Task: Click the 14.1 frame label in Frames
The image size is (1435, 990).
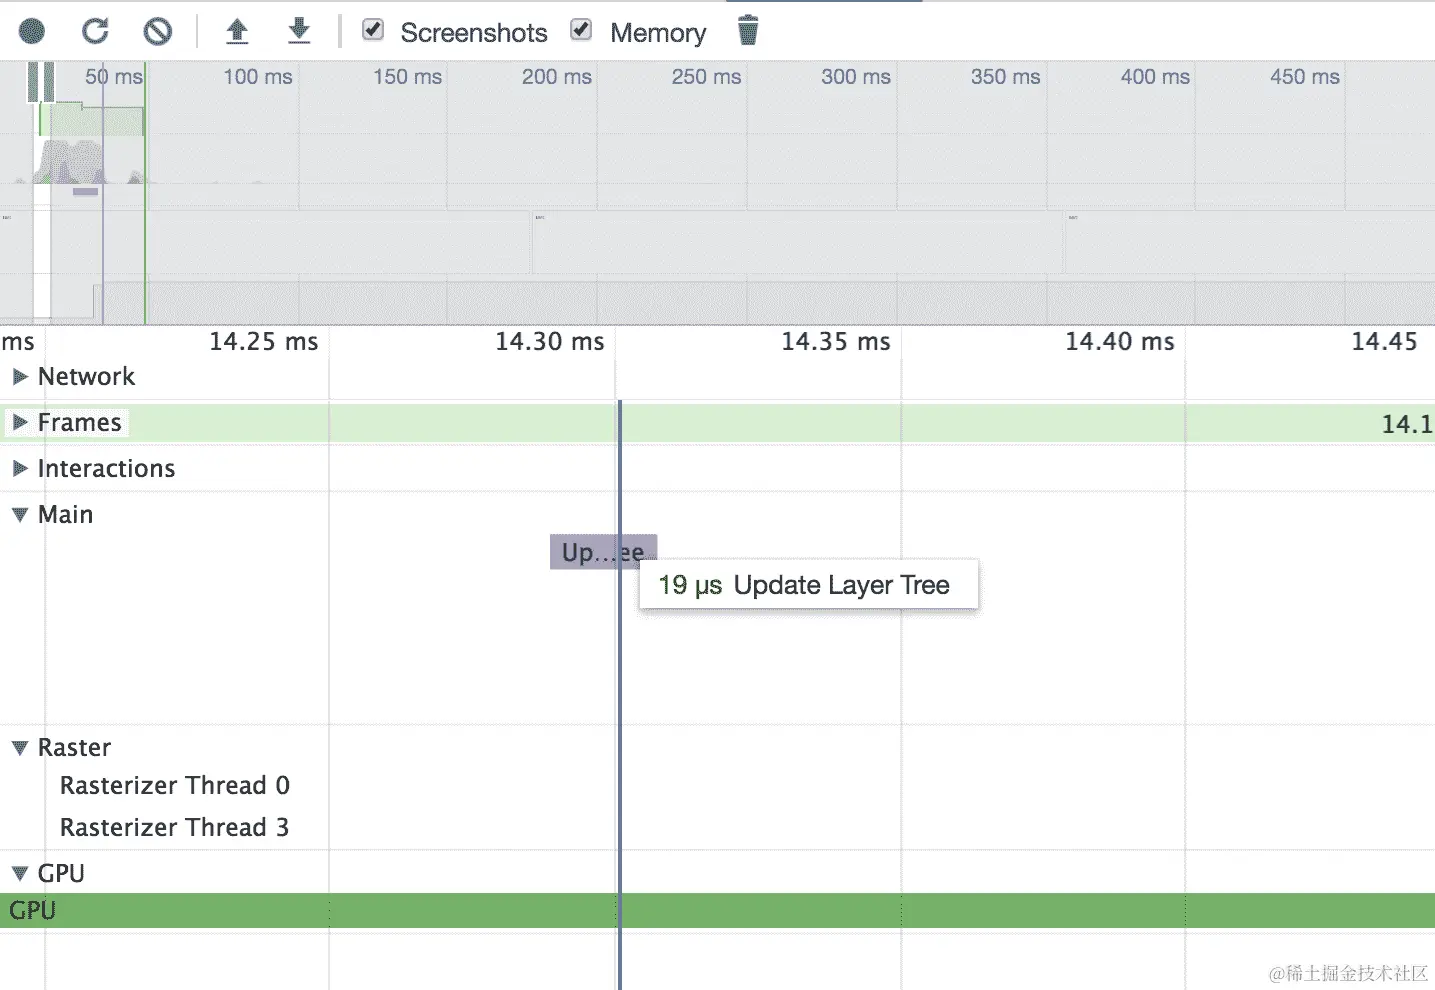Action: (1407, 424)
